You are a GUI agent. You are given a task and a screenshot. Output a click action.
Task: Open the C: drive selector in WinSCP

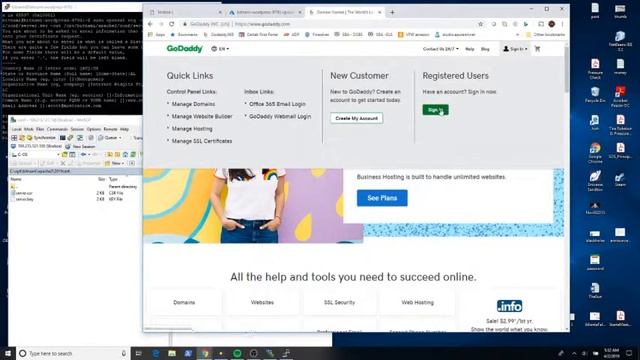tap(36, 154)
